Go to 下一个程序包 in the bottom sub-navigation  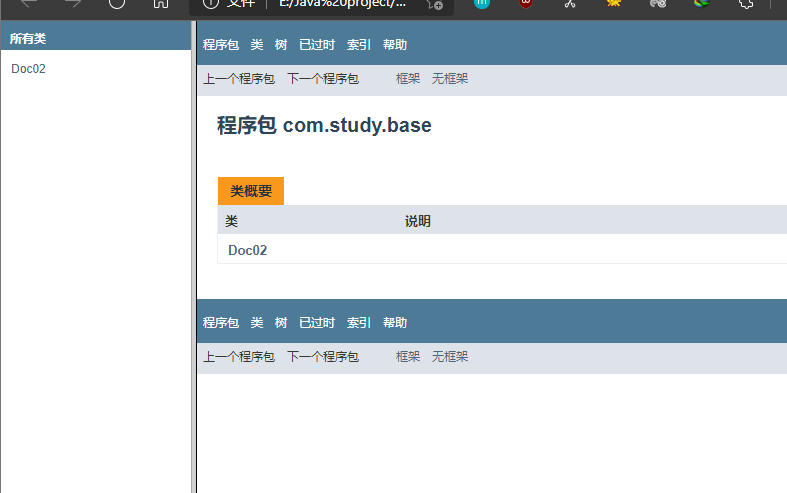click(x=323, y=356)
